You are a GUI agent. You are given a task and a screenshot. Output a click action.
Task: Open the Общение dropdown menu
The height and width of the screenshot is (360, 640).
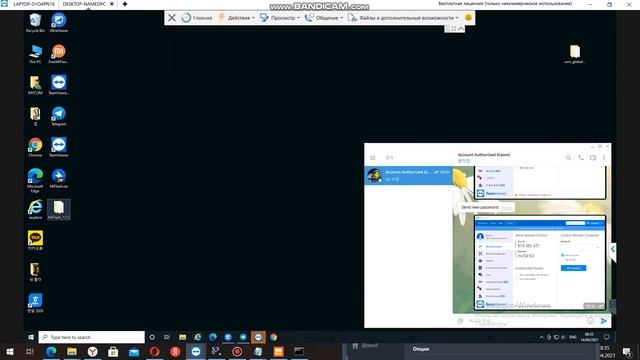coord(324,18)
